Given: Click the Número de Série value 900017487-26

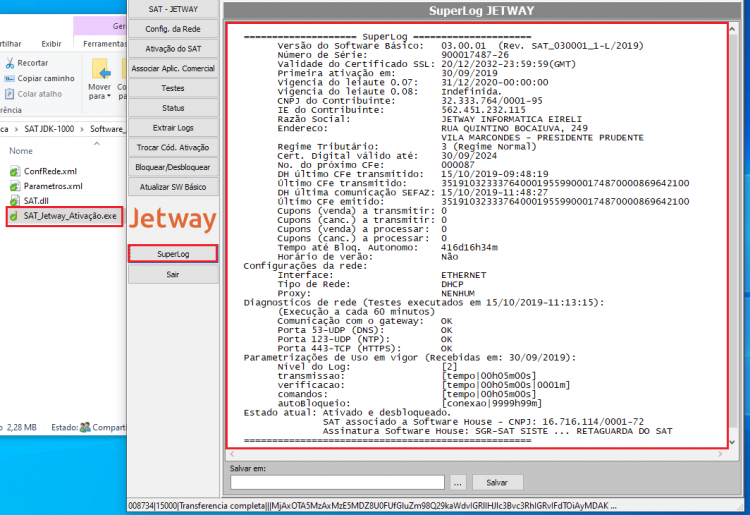Looking at the screenshot, I should tap(474, 55).
